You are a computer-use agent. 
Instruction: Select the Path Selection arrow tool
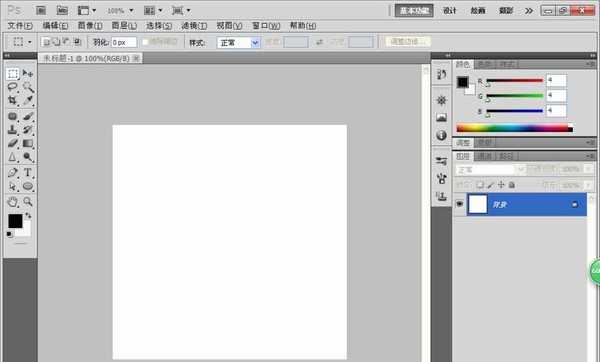pyautogui.click(x=13, y=186)
